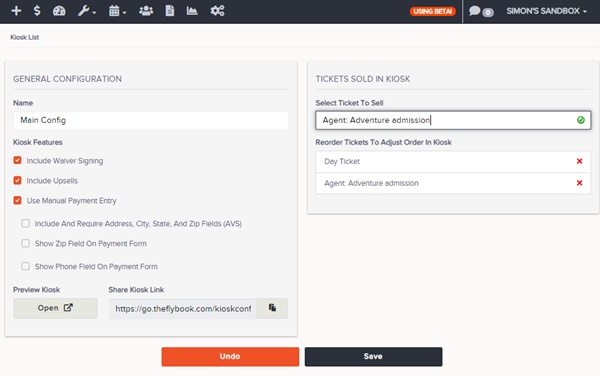Select the Day Ticket row
Image resolution: width=600 pixels, height=376 pixels.
coord(453,161)
